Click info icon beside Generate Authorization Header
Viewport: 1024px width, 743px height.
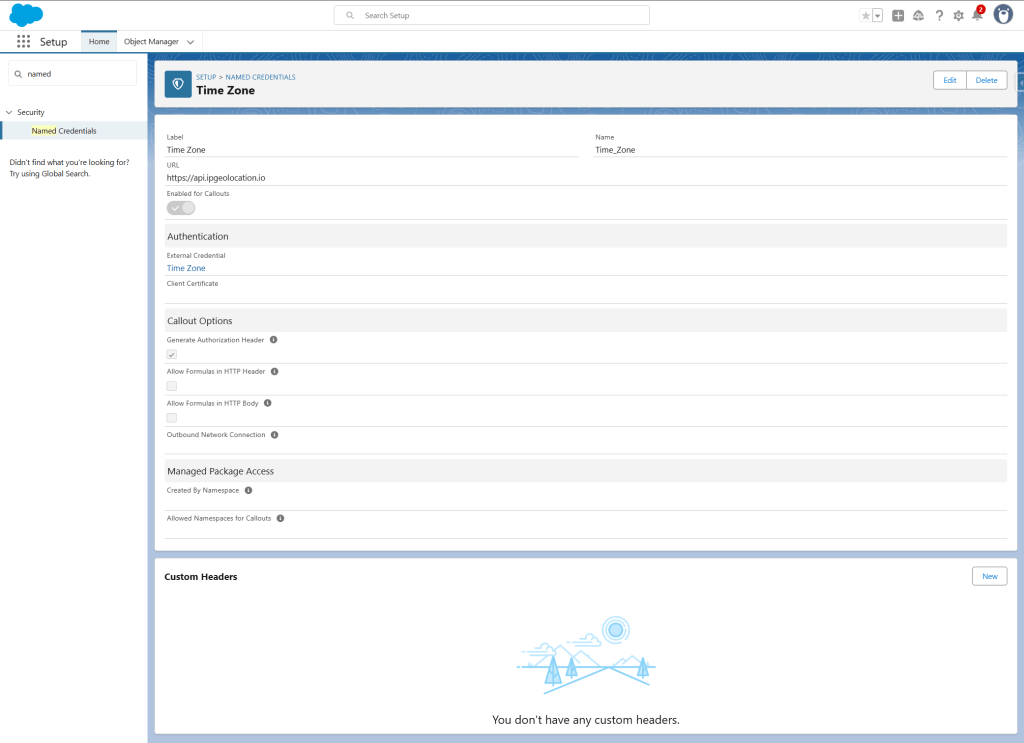[273, 340]
